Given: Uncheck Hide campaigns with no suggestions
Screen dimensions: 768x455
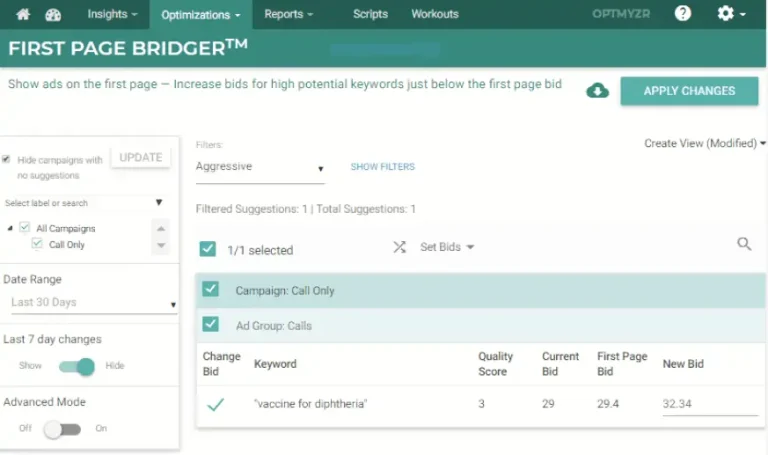Looking at the screenshot, I should coord(6,160).
